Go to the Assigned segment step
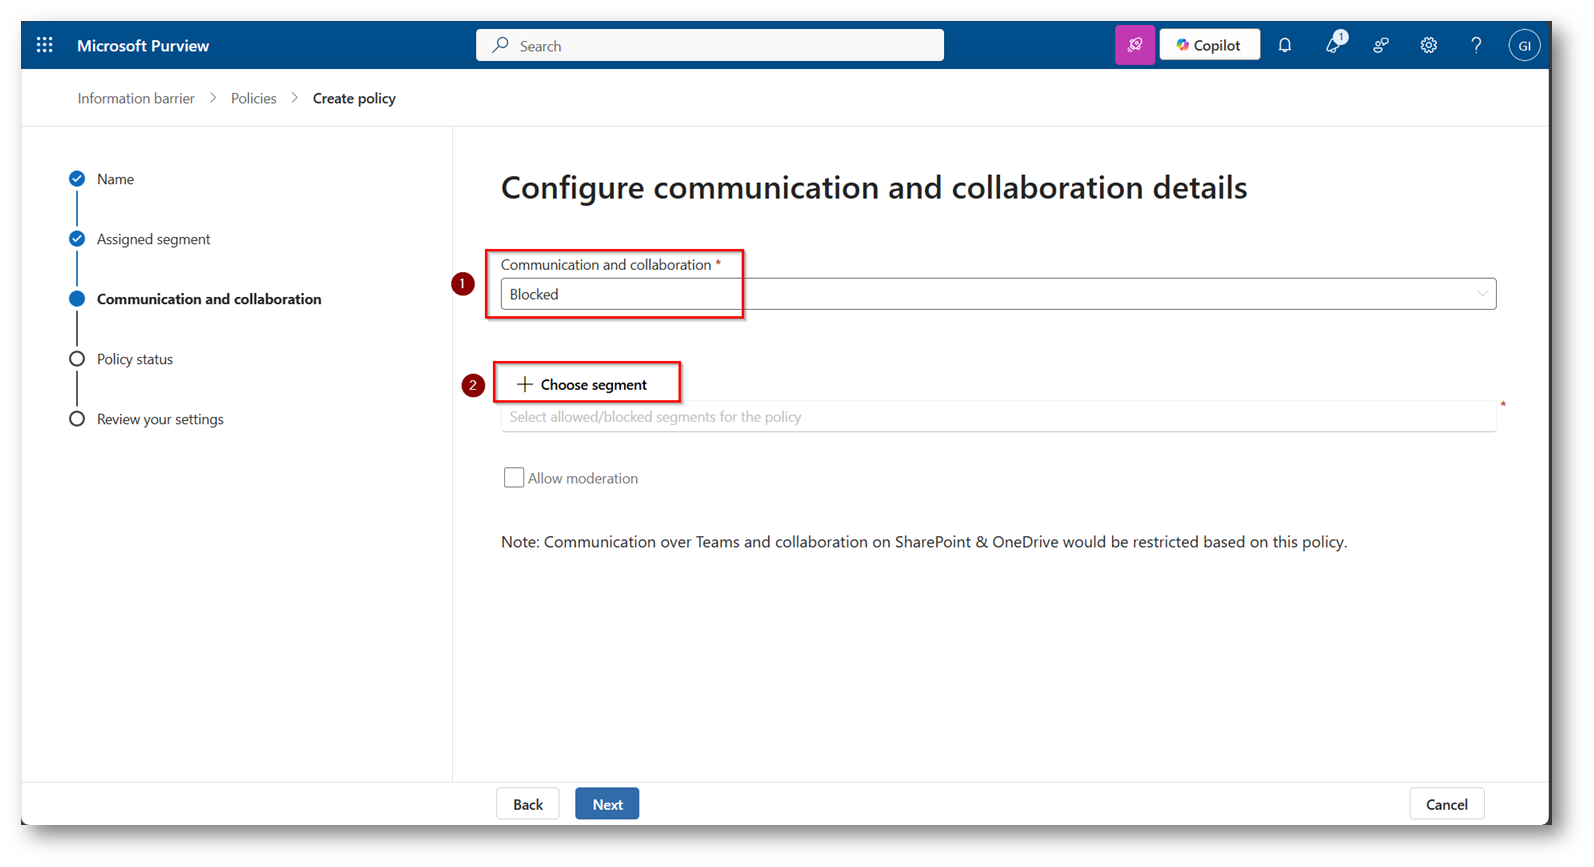Viewport: 1594px width, 867px height. pos(153,239)
